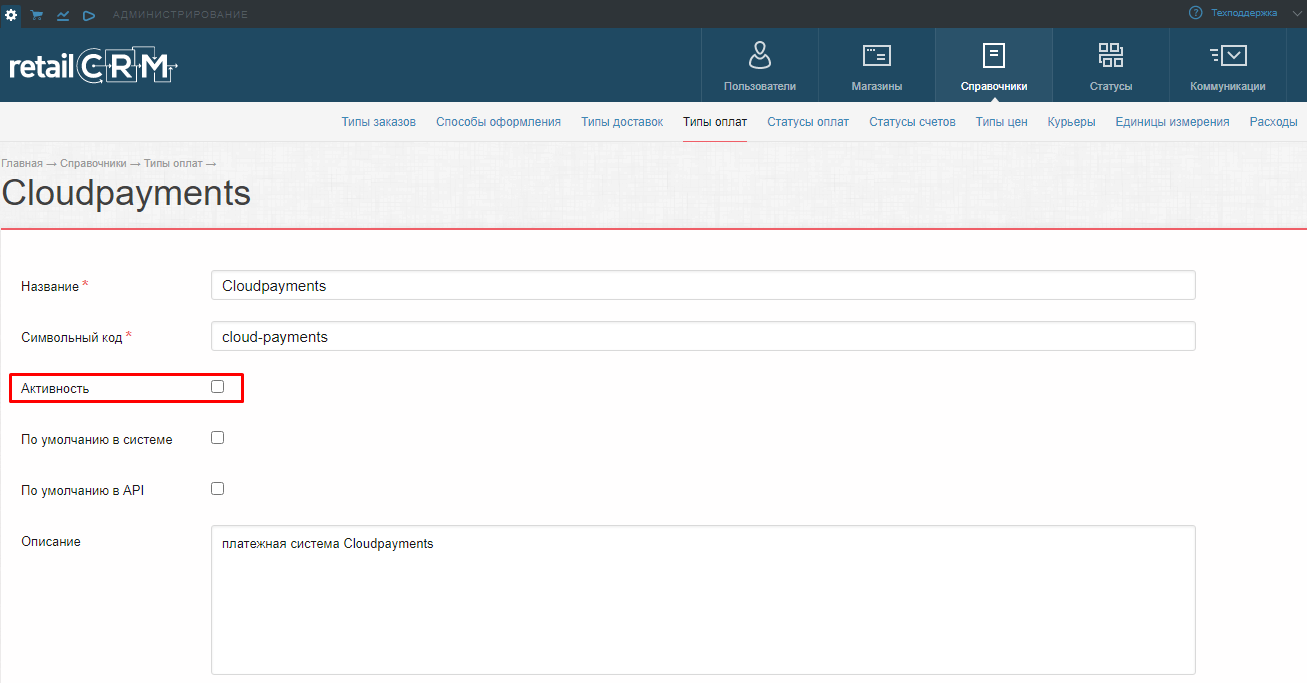Click the Название field label
This screenshot has height=683, width=1307.
(x=50, y=286)
